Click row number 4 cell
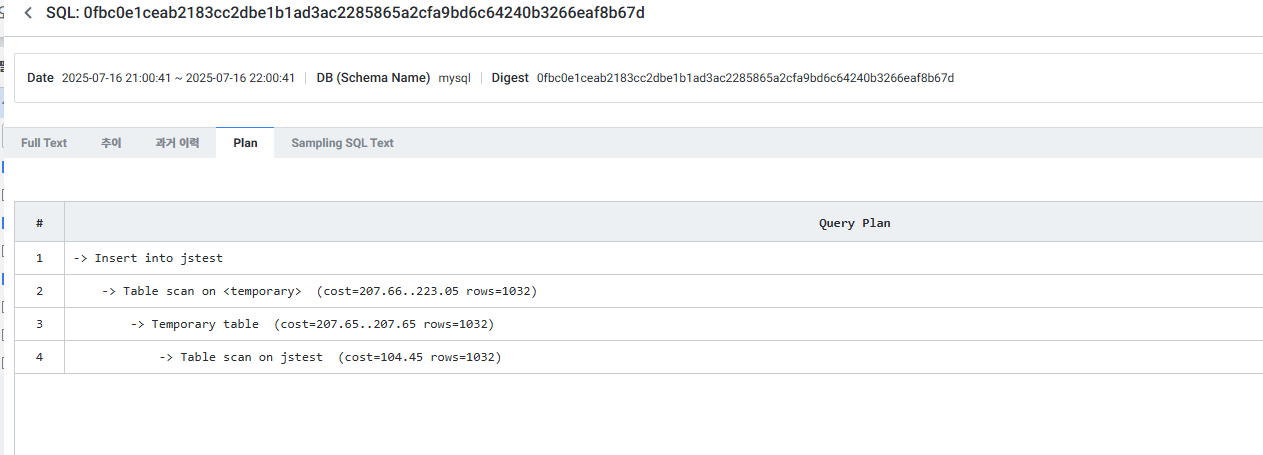The height and width of the screenshot is (455, 1263). (39, 357)
